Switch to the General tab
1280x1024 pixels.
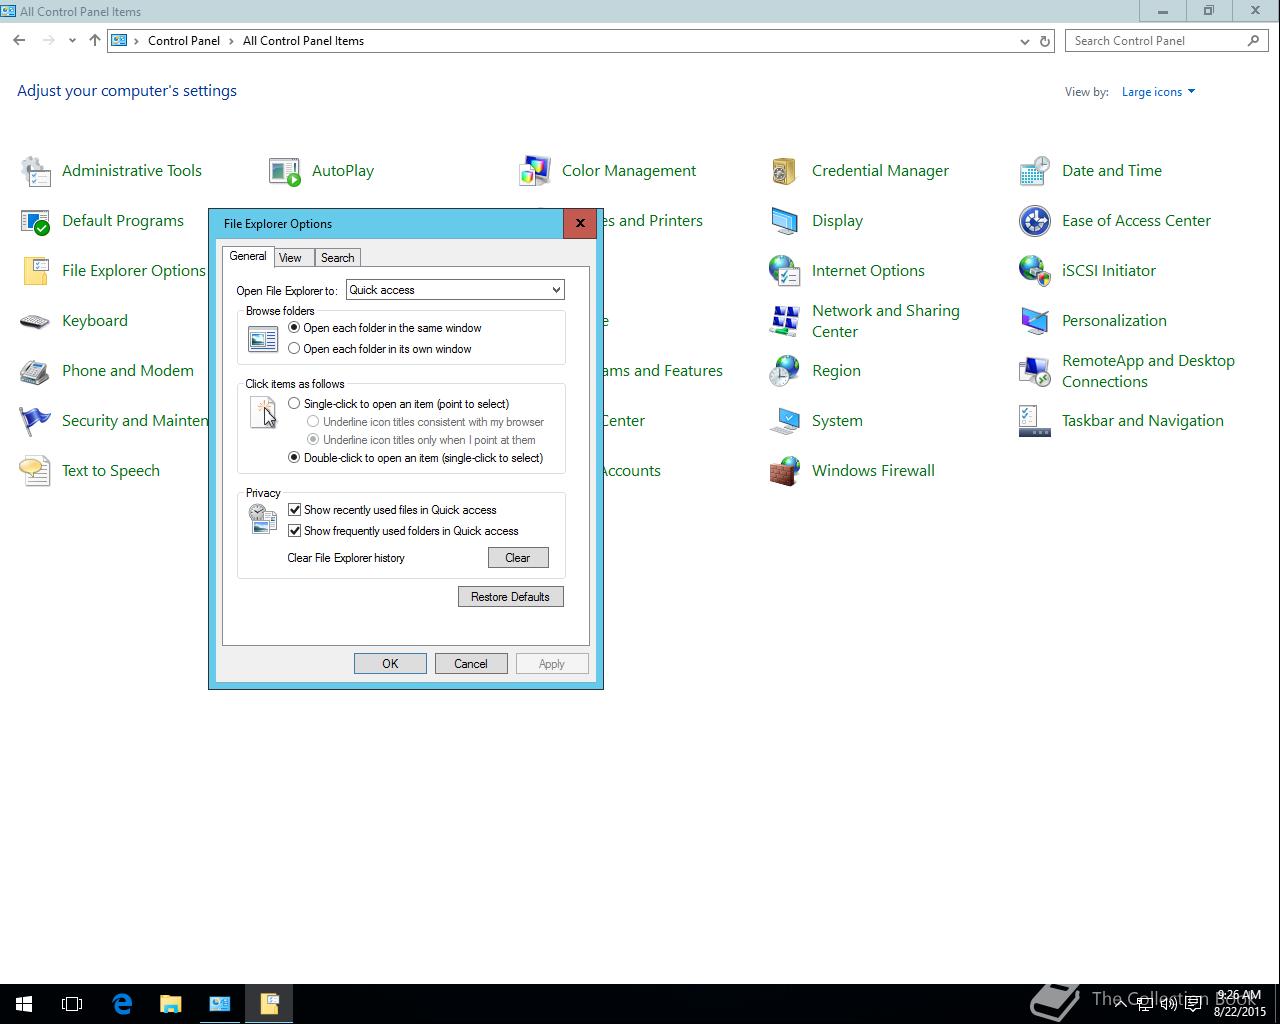tap(248, 256)
